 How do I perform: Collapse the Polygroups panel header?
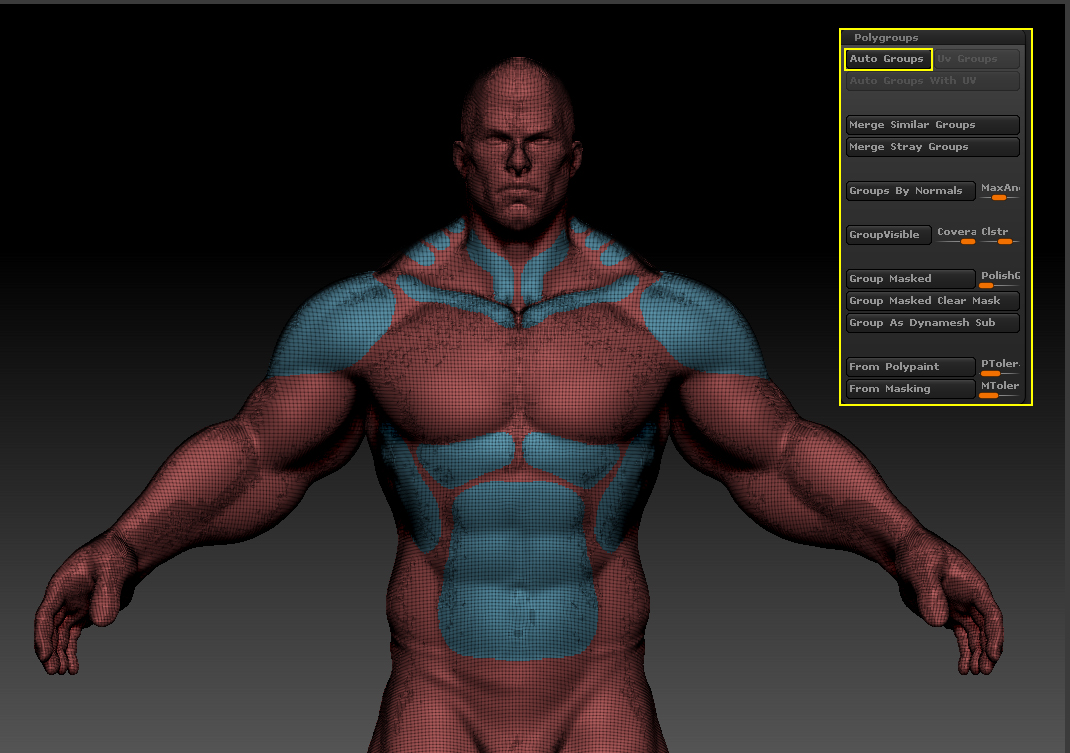click(x=886, y=38)
